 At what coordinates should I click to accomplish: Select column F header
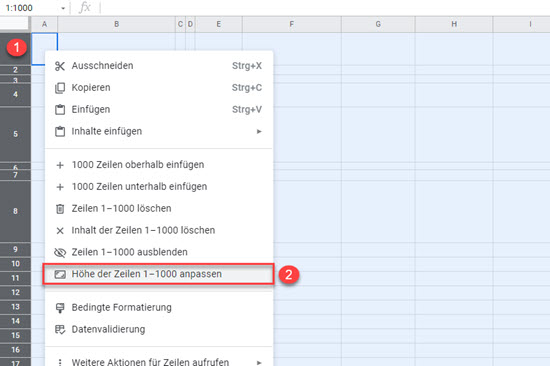tap(291, 24)
